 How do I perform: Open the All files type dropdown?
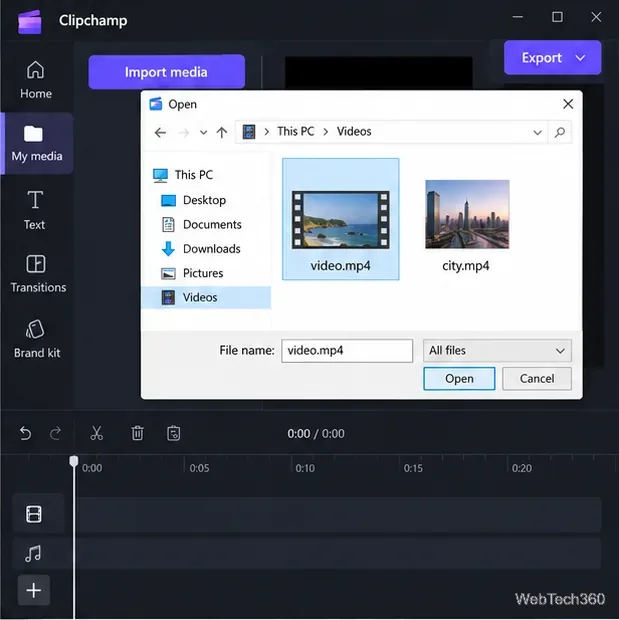tap(497, 350)
